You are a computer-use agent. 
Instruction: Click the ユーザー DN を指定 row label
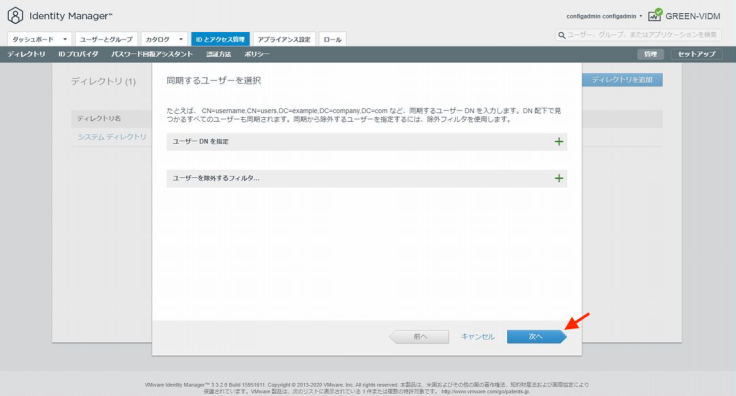200,141
